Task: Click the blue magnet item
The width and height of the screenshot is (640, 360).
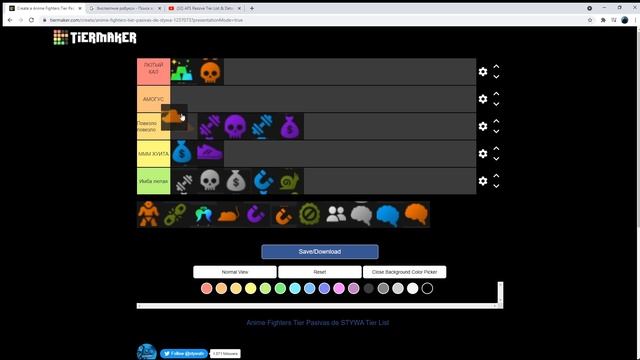Action: click(263, 181)
